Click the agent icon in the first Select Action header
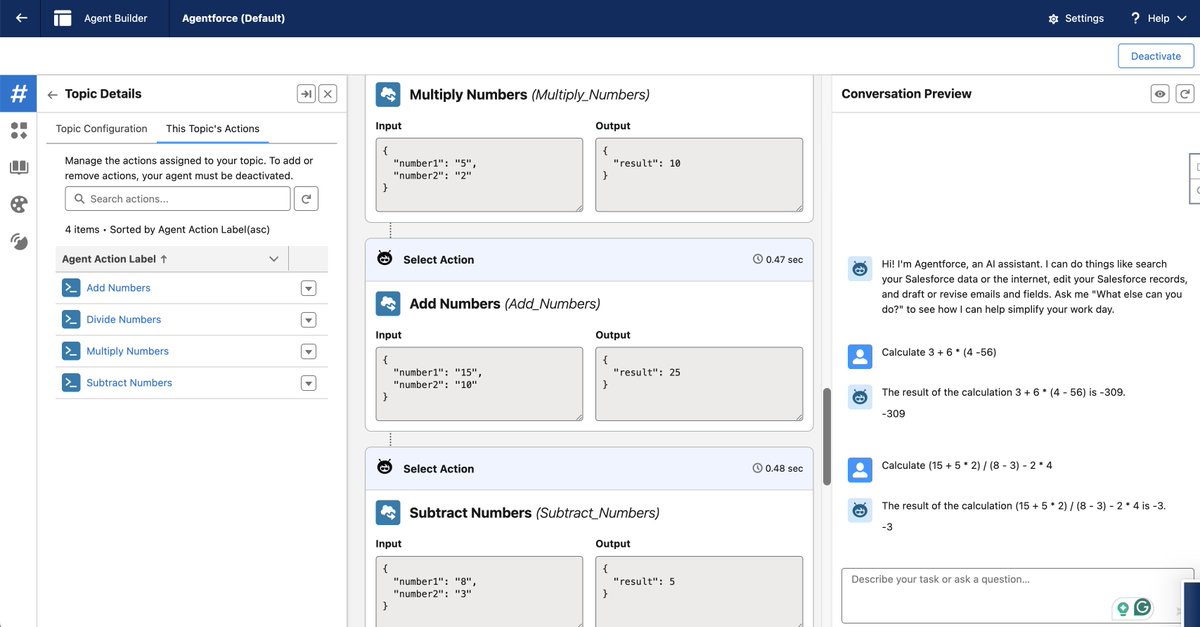Viewport: 1200px width, 627px height. [x=384, y=259]
